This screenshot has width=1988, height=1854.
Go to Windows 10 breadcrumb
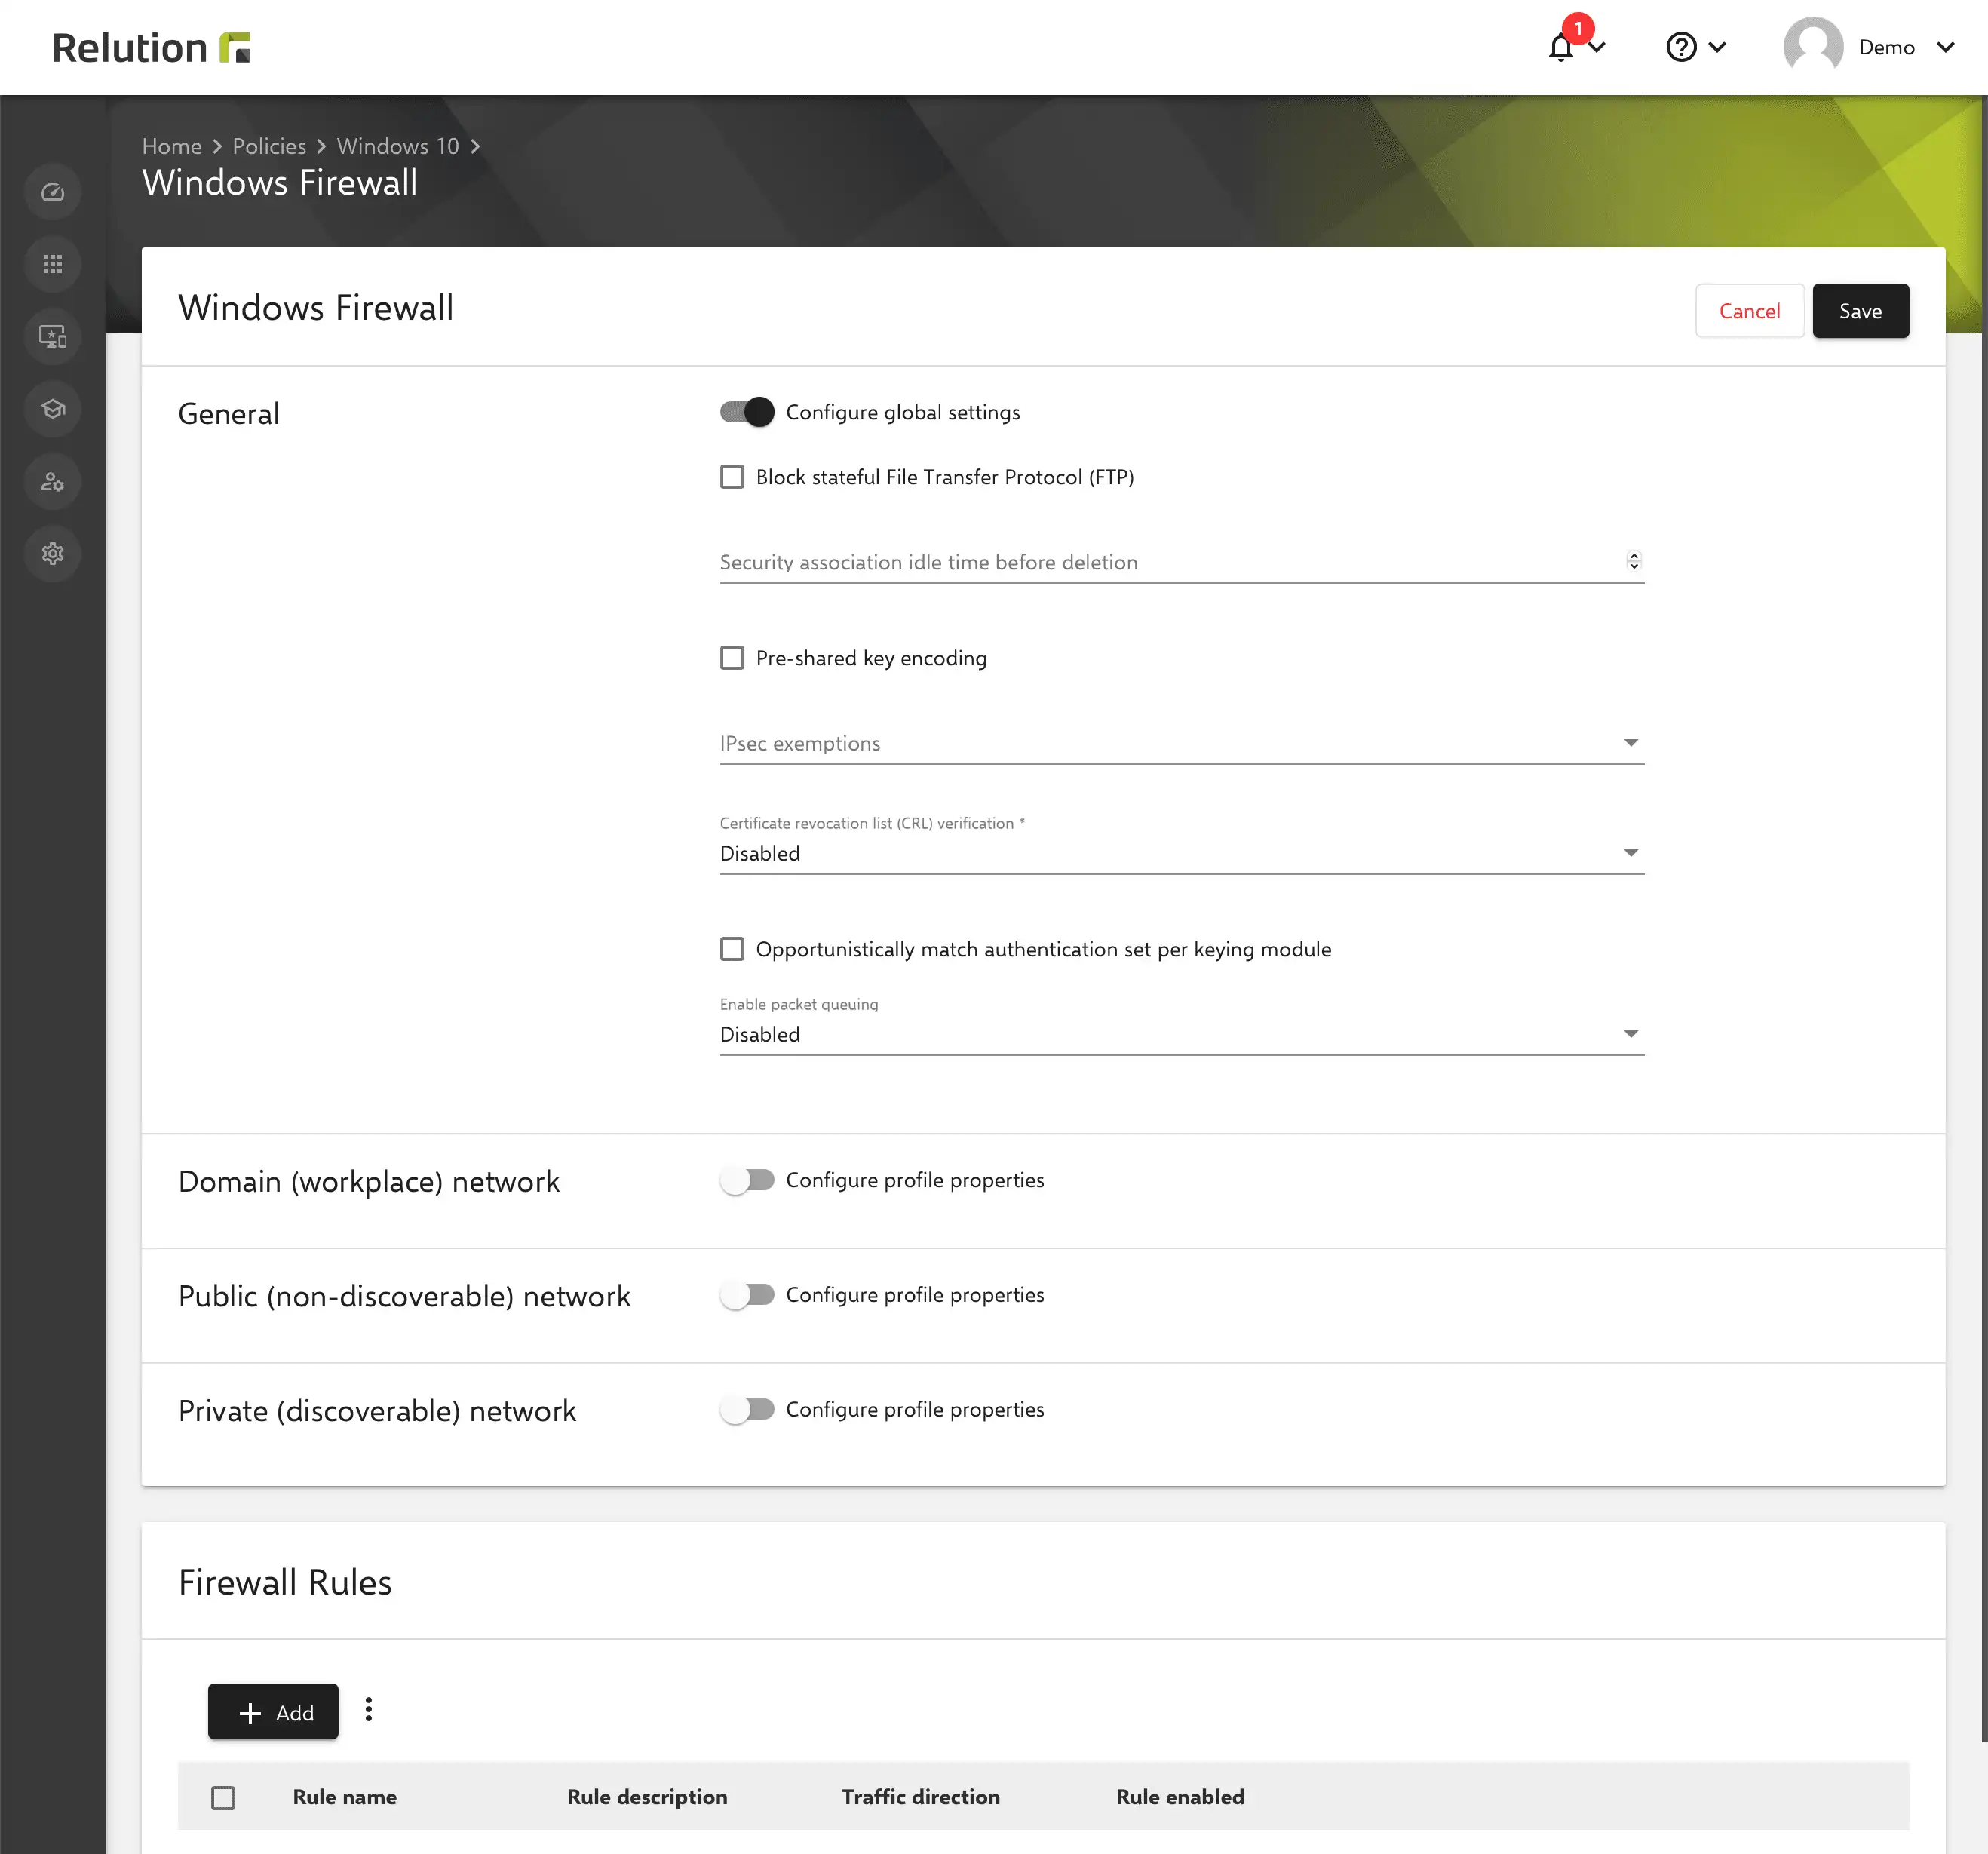point(398,146)
